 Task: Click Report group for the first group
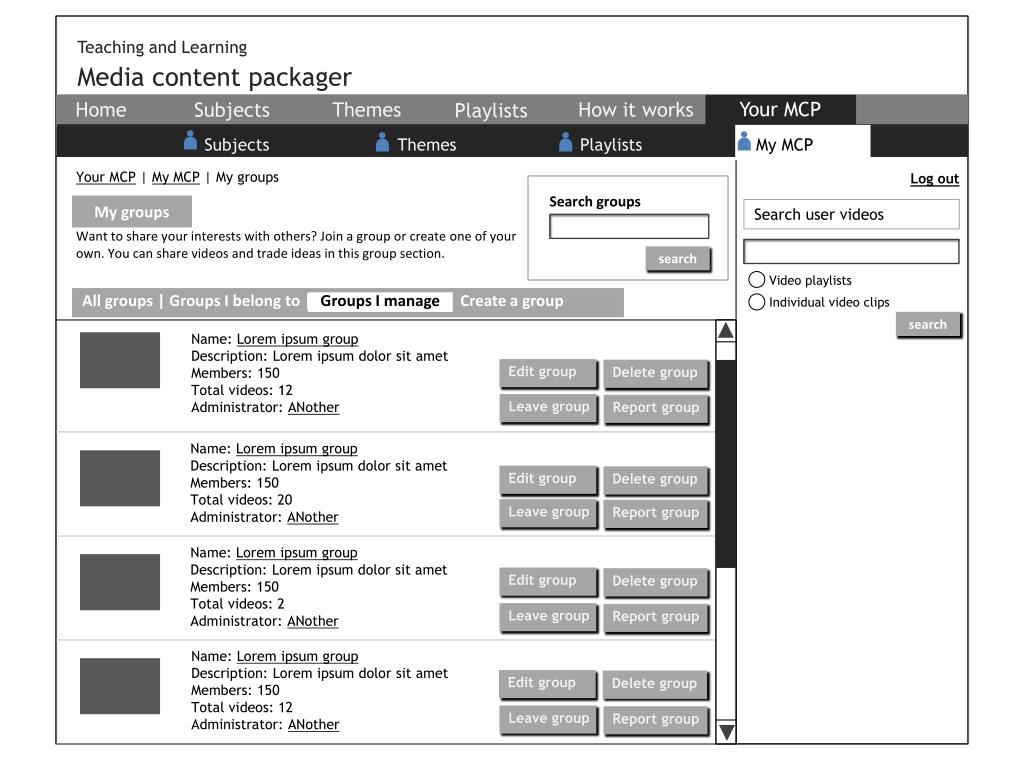point(656,408)
